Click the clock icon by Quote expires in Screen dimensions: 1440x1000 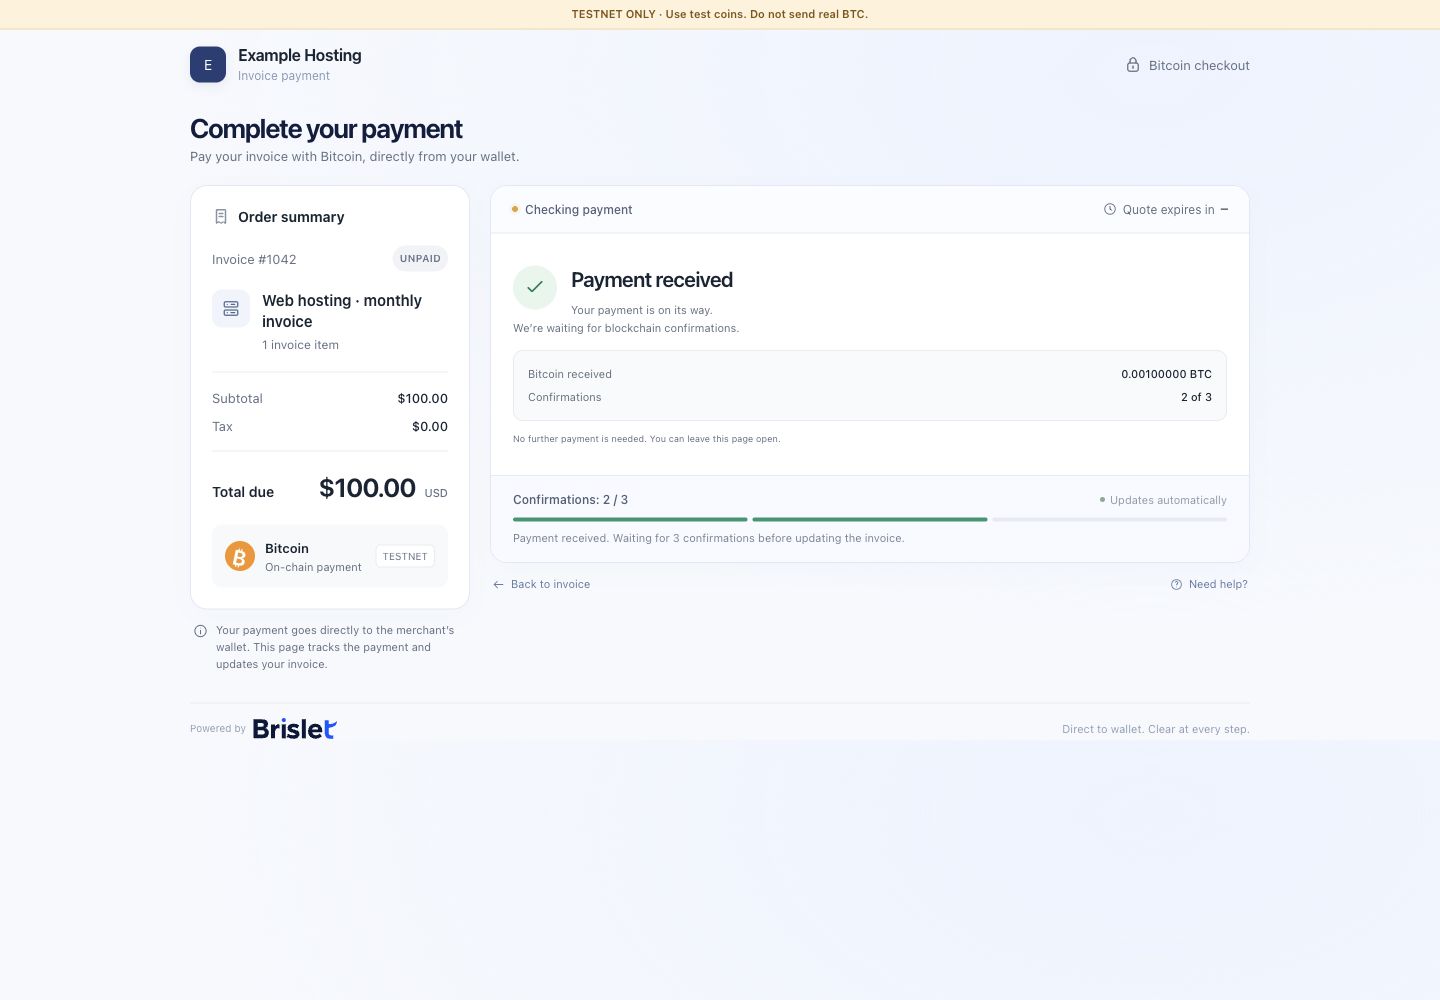pos(1110,210)
